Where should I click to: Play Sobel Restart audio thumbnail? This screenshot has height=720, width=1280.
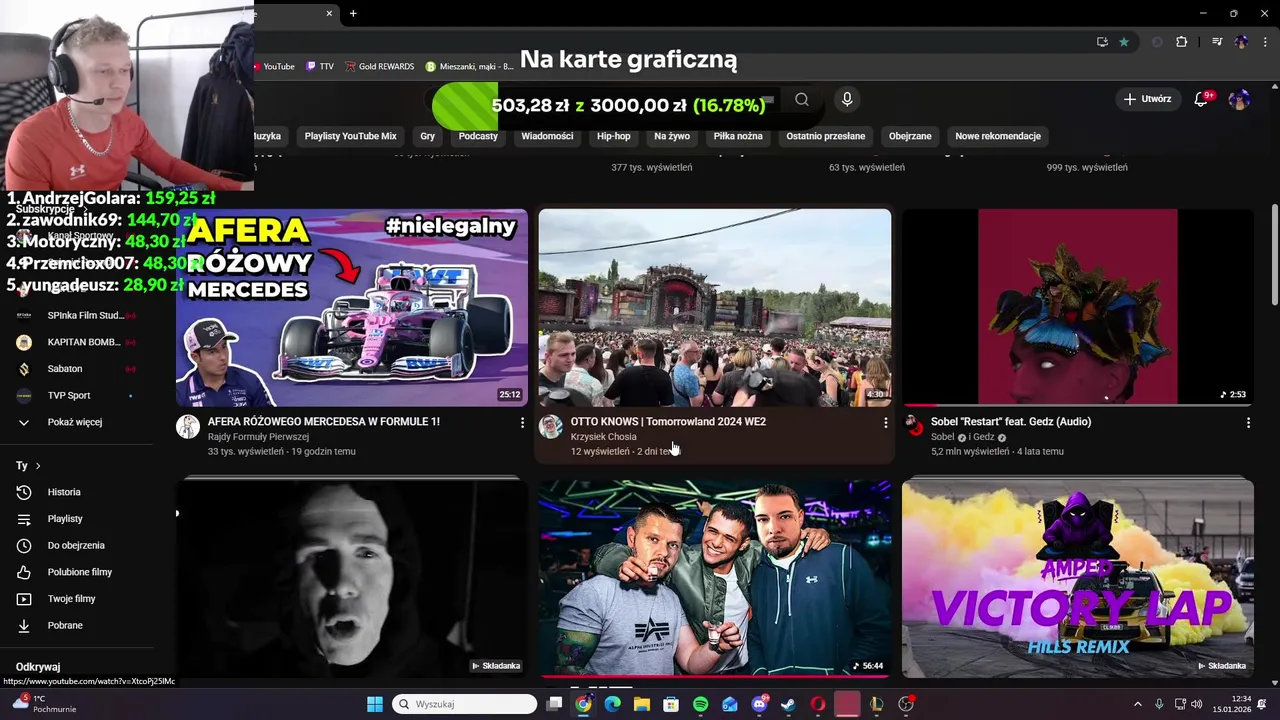tap(1078, 307)
